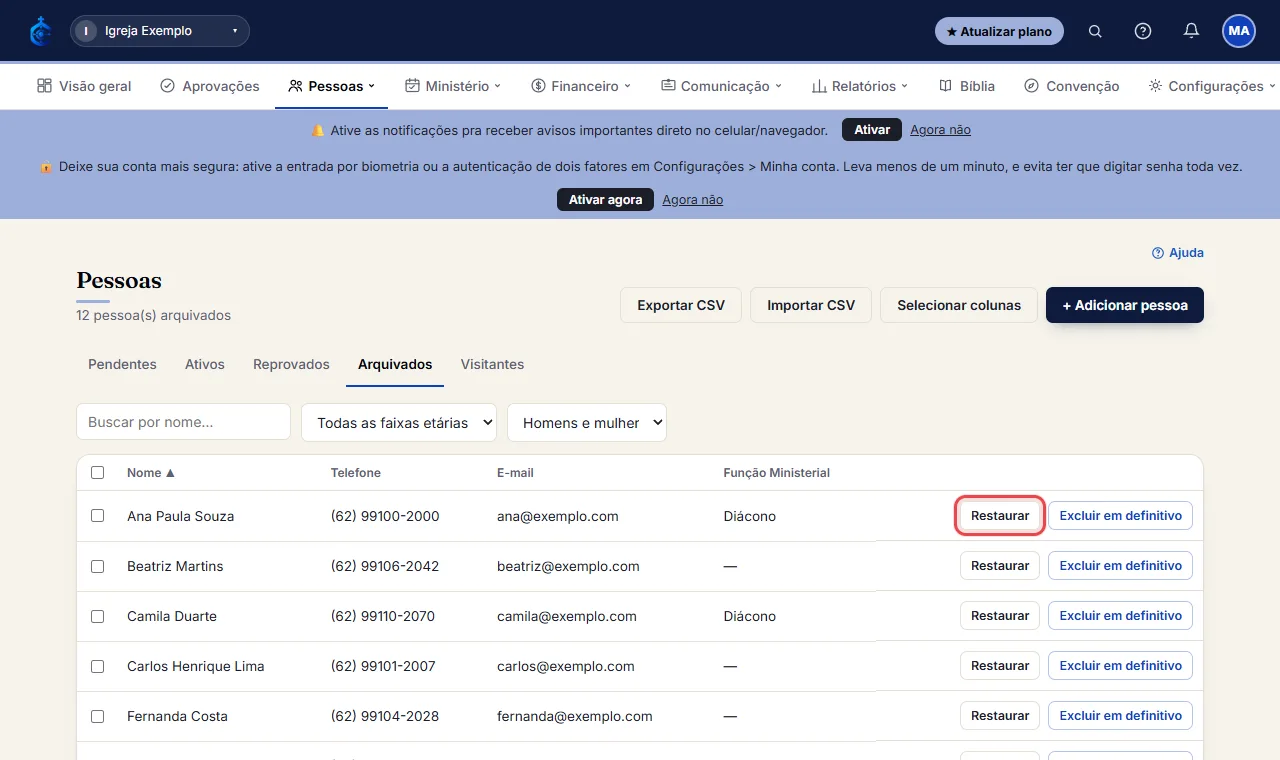
Task: Restore Beatriz Martins with Restaurar
Action: (1000, 566)
